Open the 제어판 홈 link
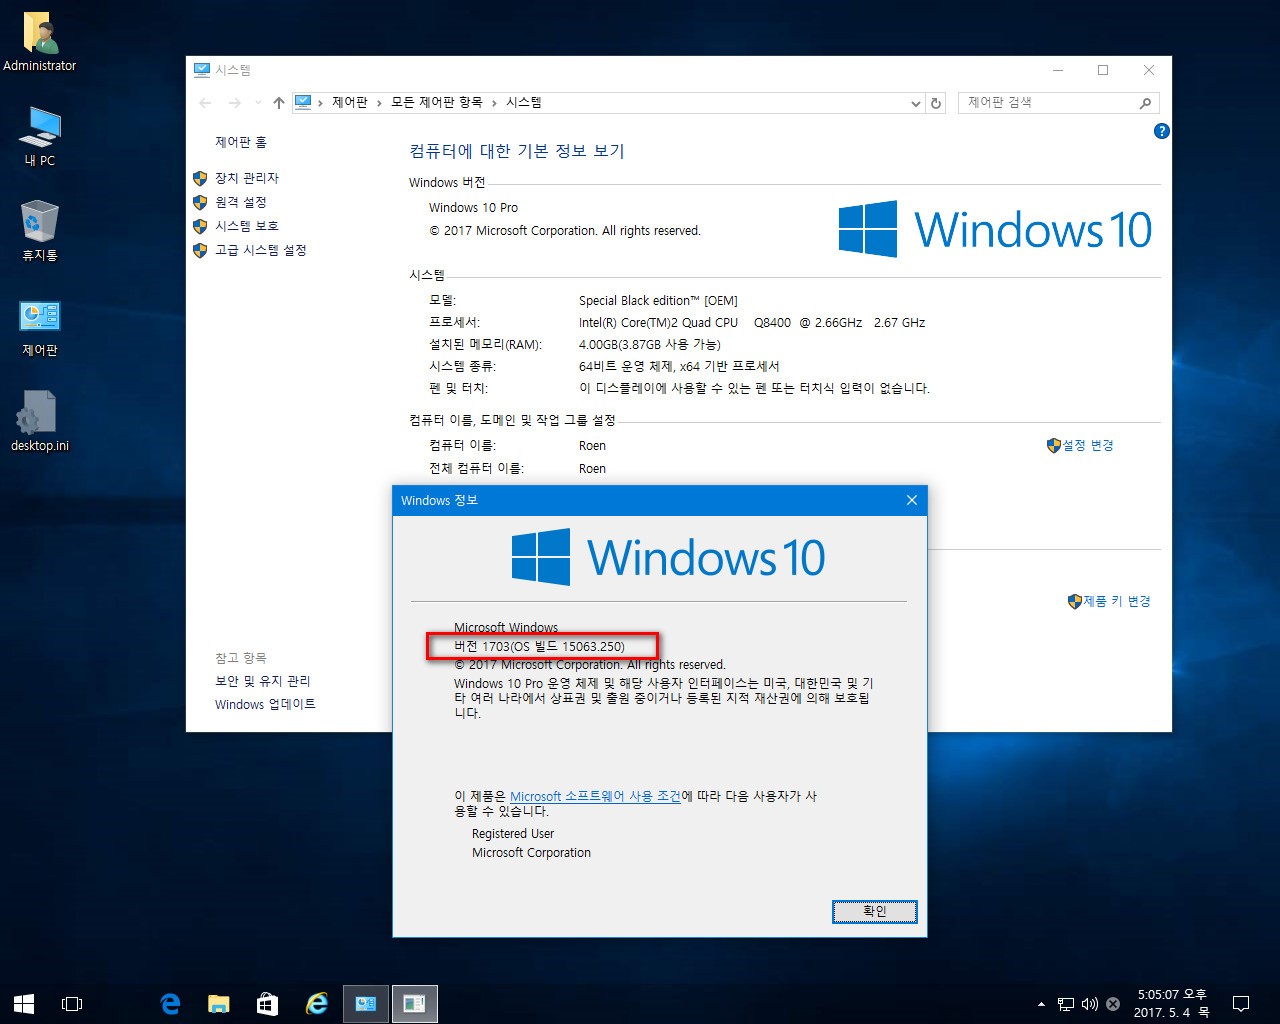Screen dimensions: 1280x1024 [241, 143]
